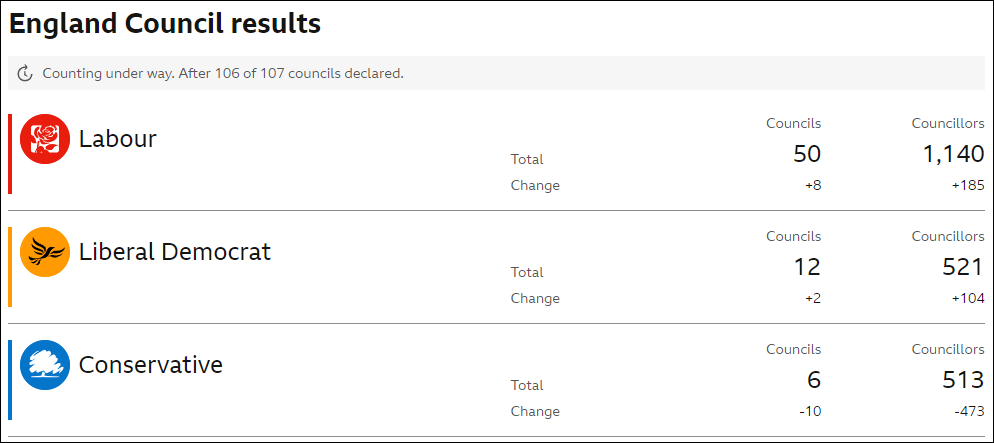The image size is (994, 443).
Task: Open the Liberal Democrat party name link
Action: click(x=175, y=252)
